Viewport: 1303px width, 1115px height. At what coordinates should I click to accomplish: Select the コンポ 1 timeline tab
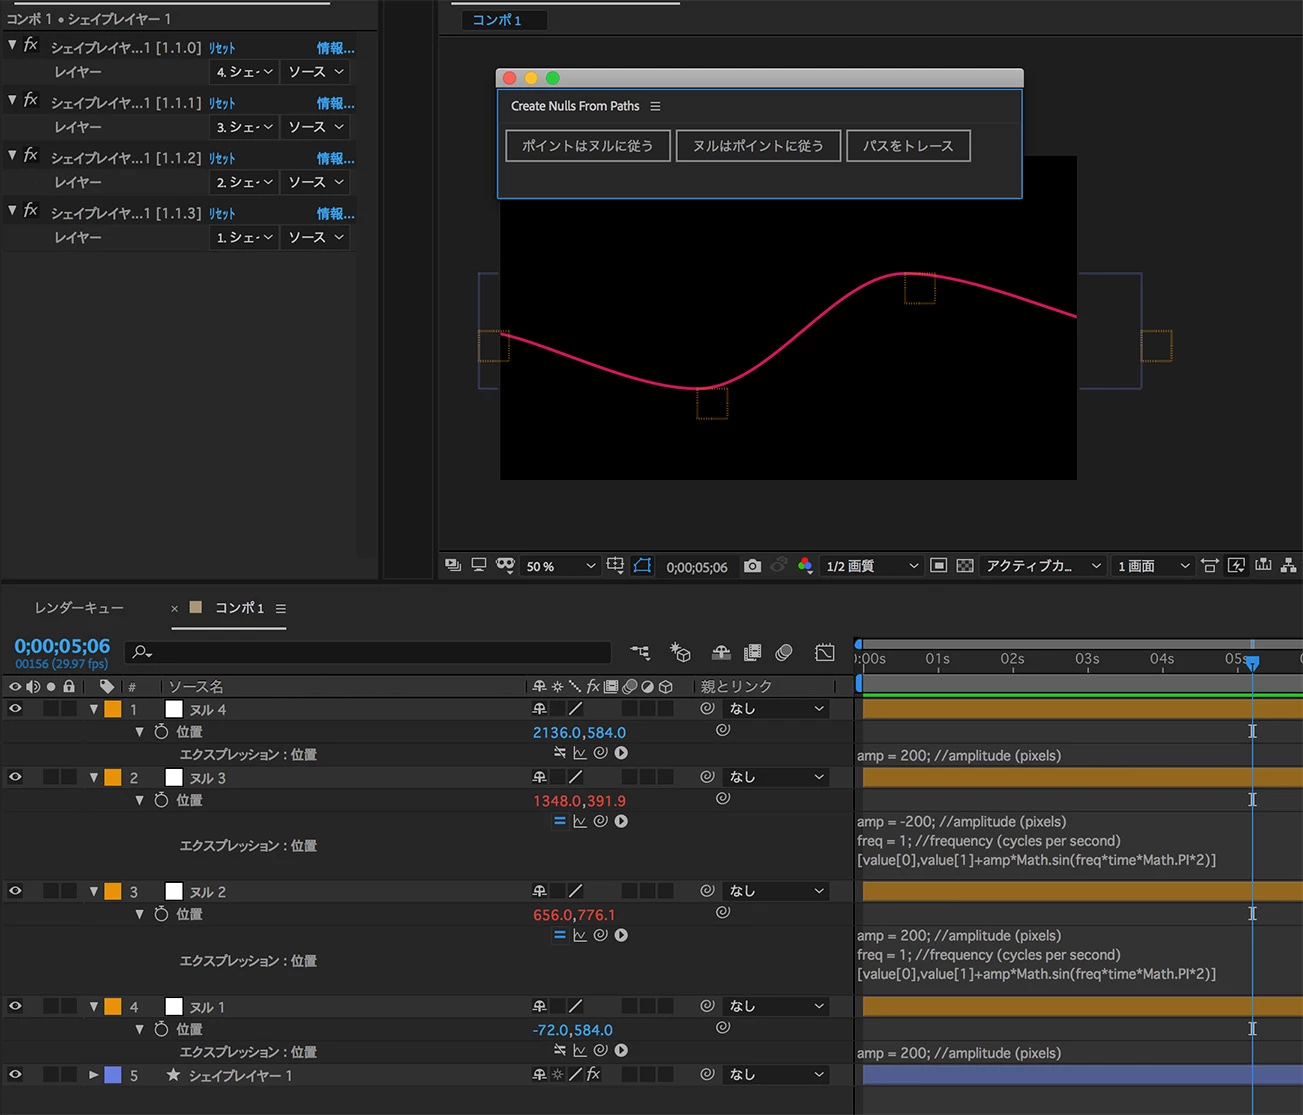(239, 608)
